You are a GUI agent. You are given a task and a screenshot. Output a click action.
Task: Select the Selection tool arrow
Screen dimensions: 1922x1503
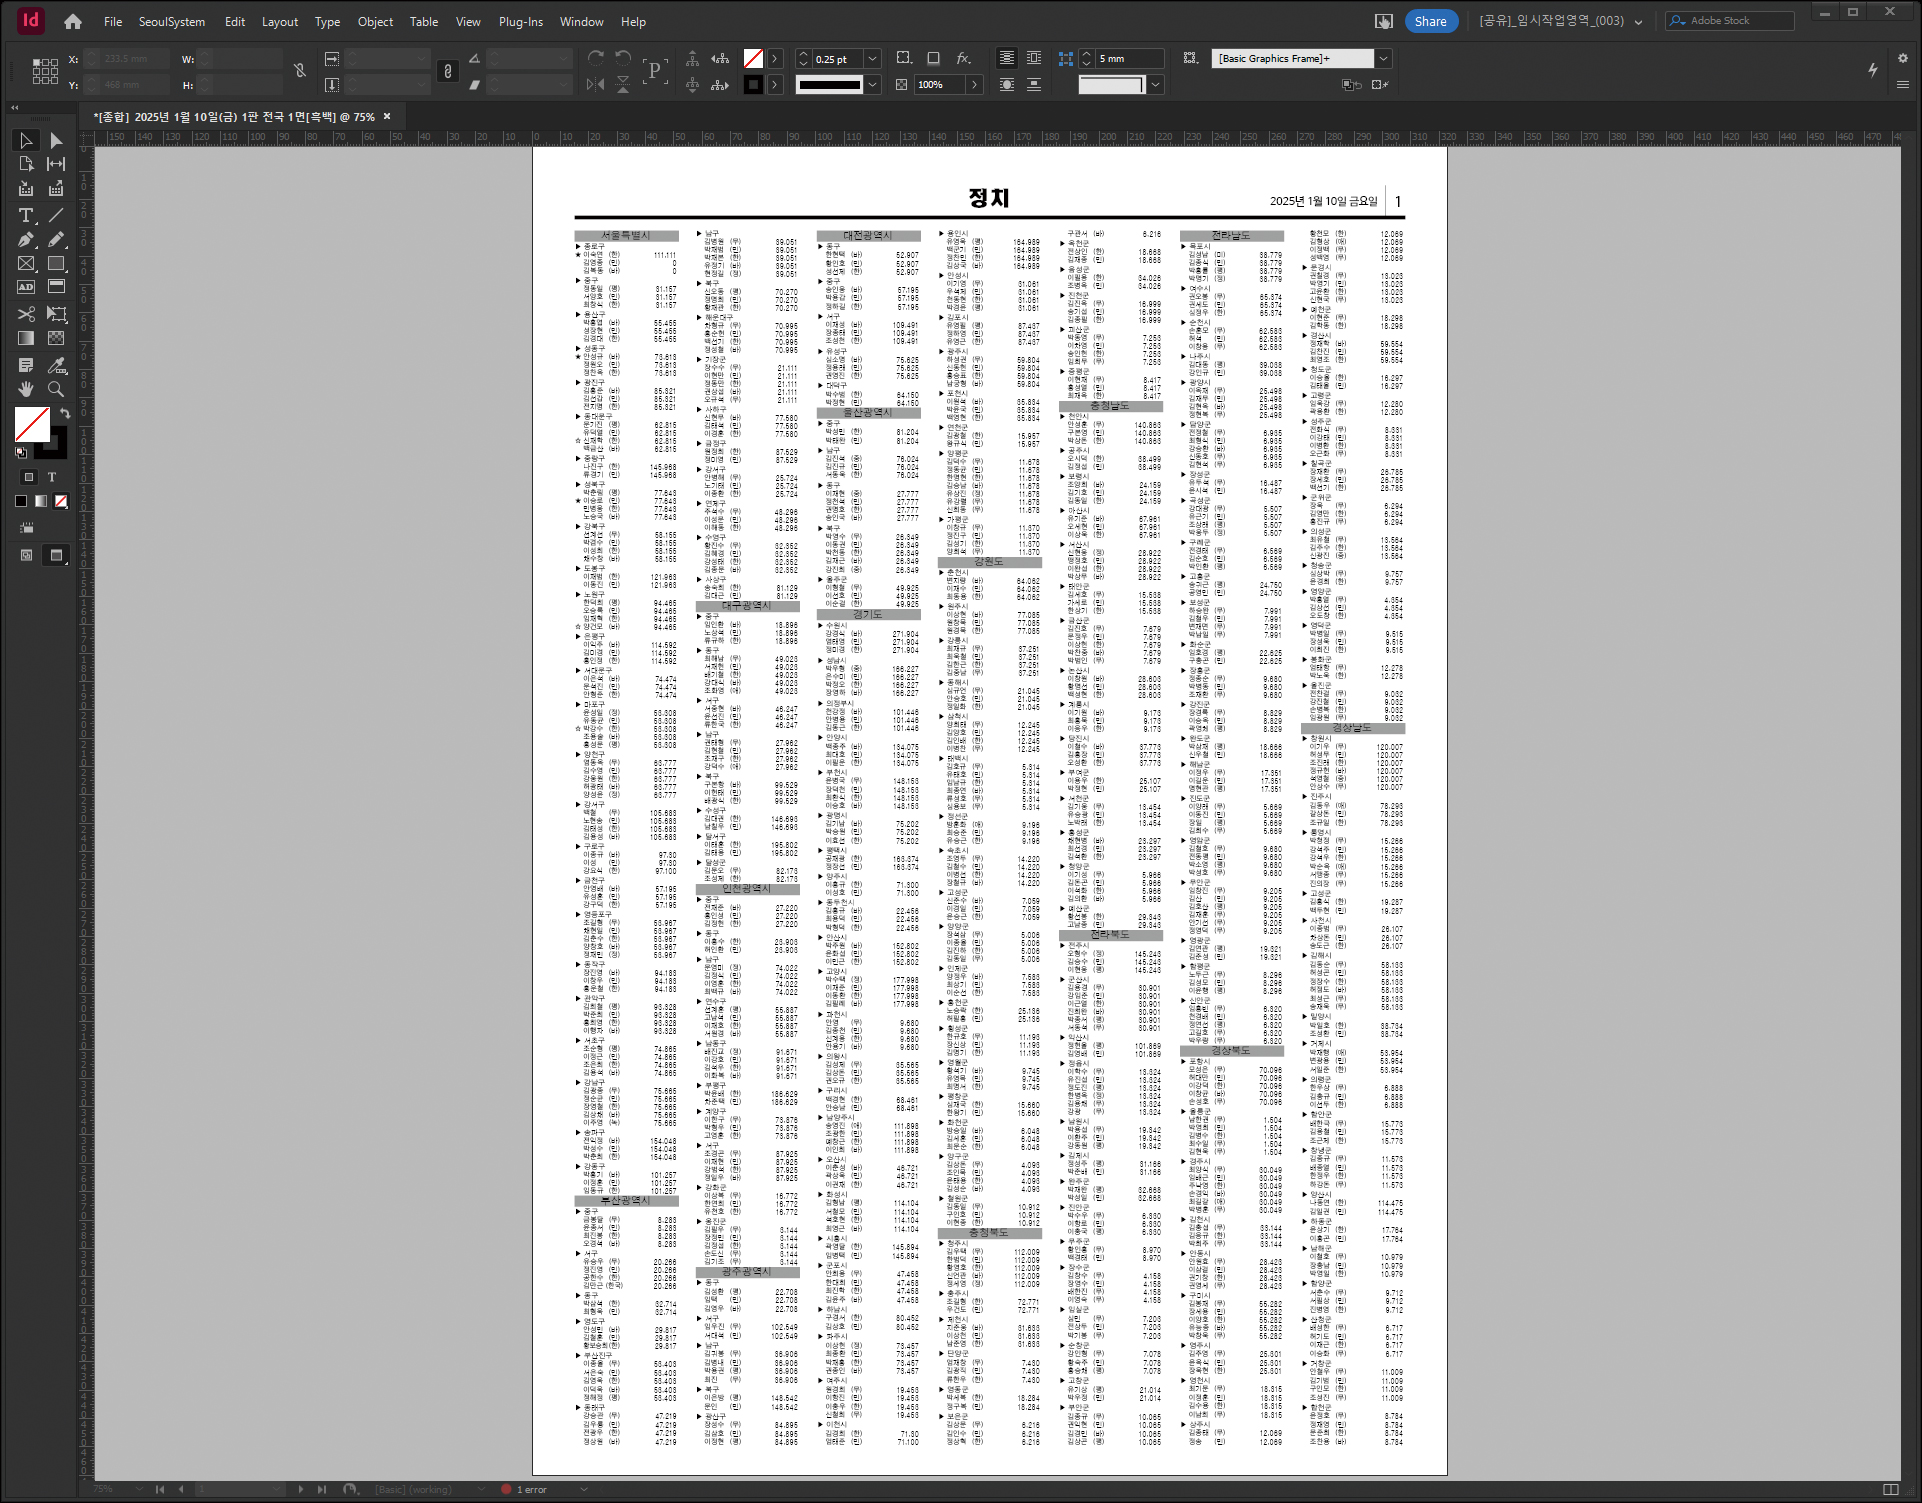point(26,140)
